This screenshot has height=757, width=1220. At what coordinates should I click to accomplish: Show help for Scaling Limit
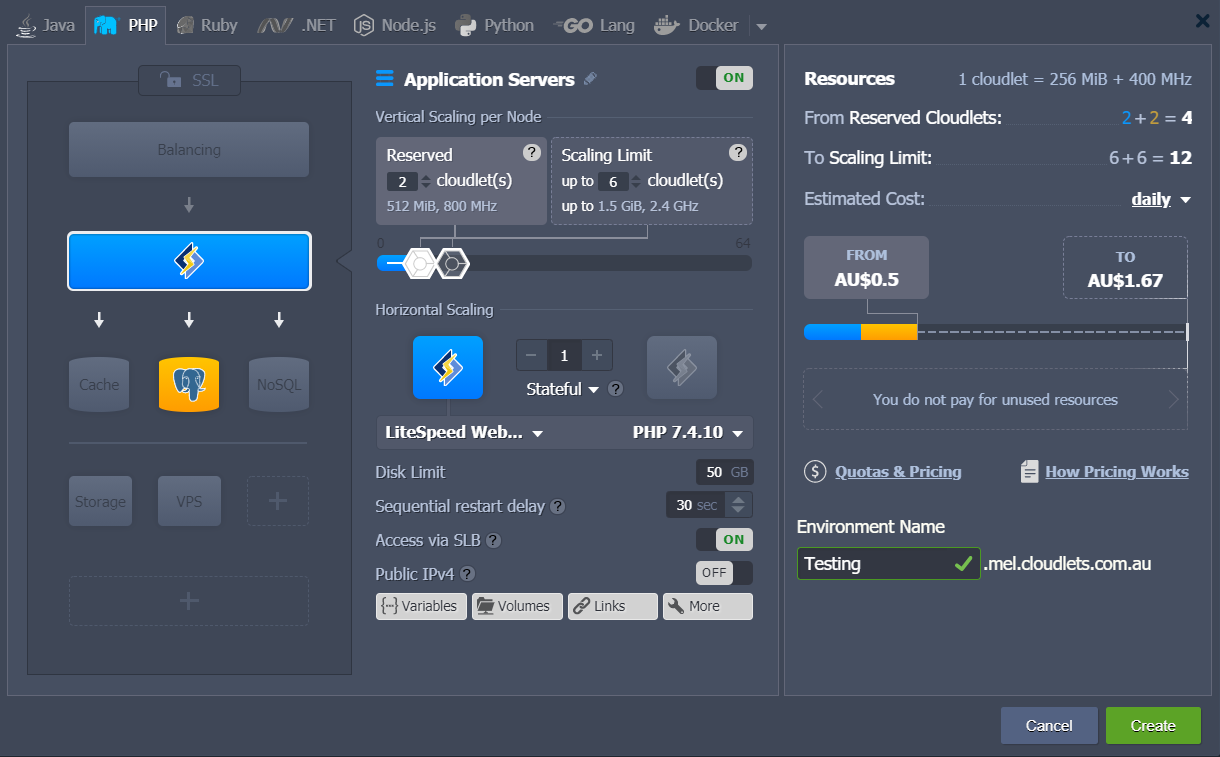click(x=738, y=152)
